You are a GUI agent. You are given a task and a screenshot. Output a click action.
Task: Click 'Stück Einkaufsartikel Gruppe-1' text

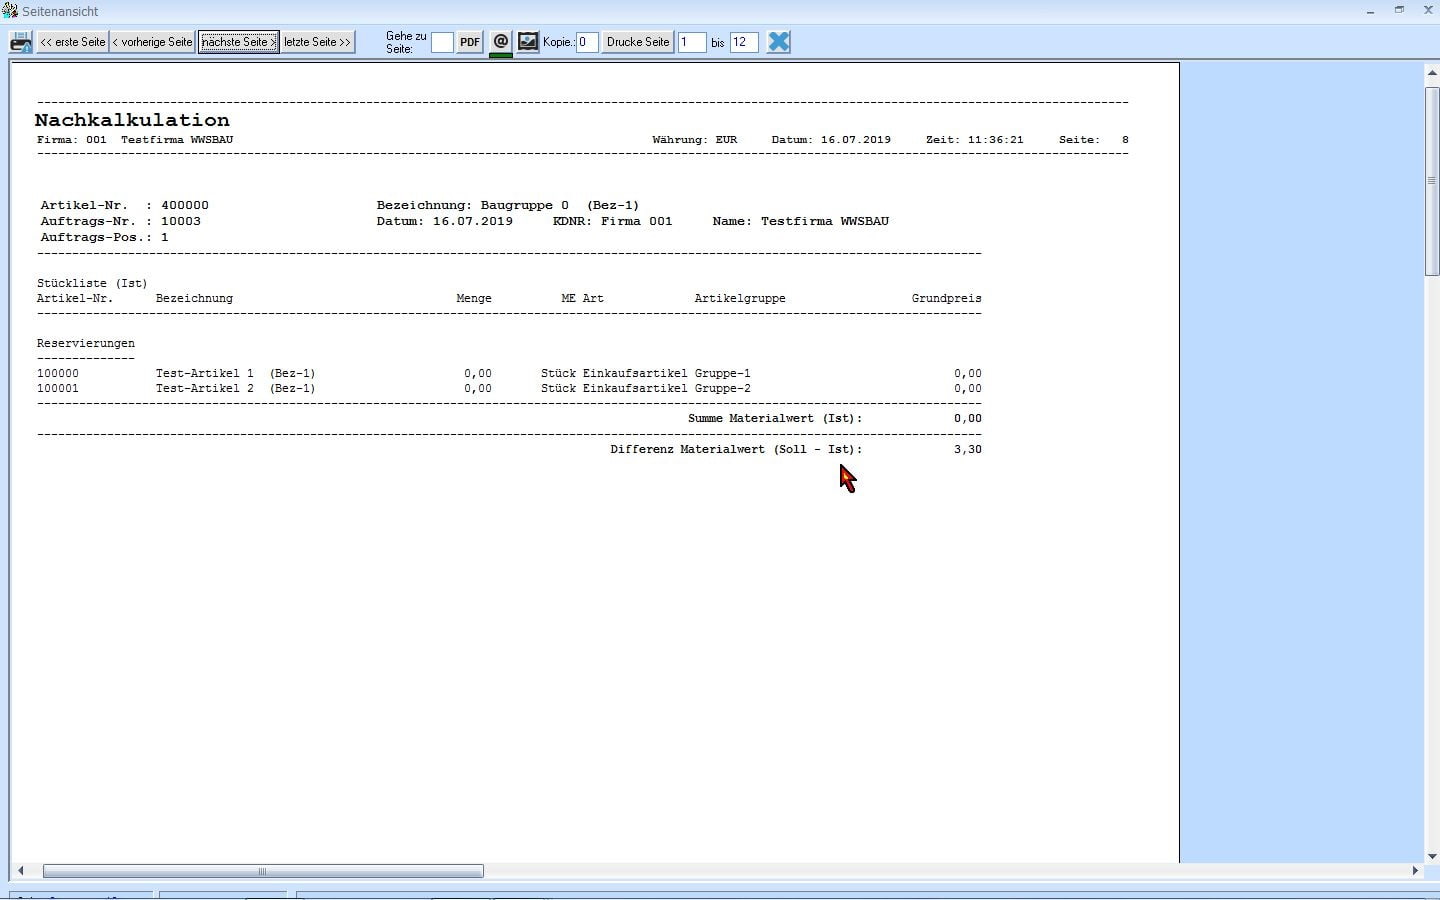[x=646, y=373]
